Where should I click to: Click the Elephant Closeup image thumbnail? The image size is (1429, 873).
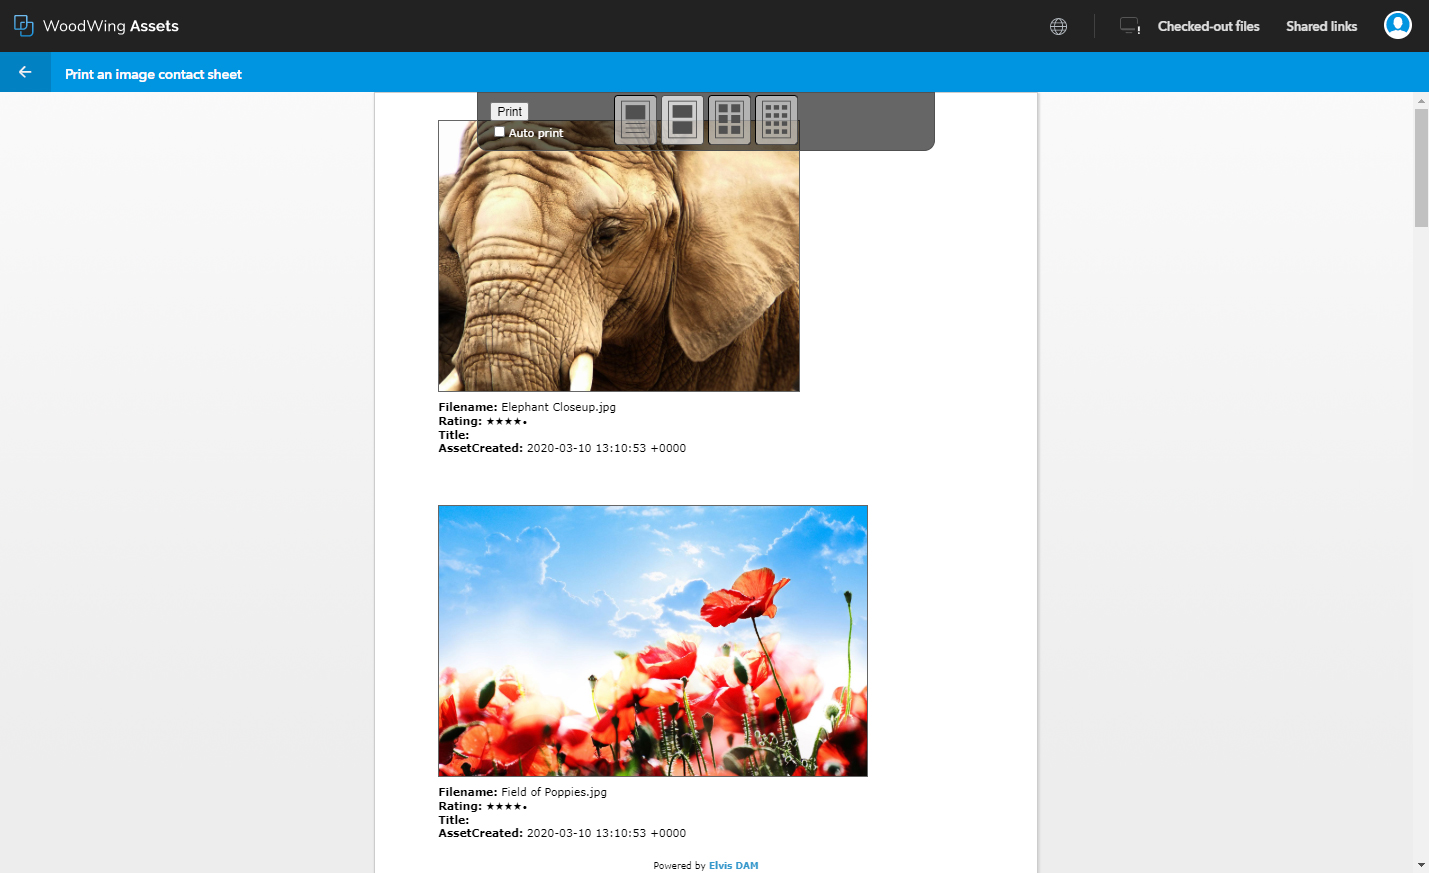(619, 256)
